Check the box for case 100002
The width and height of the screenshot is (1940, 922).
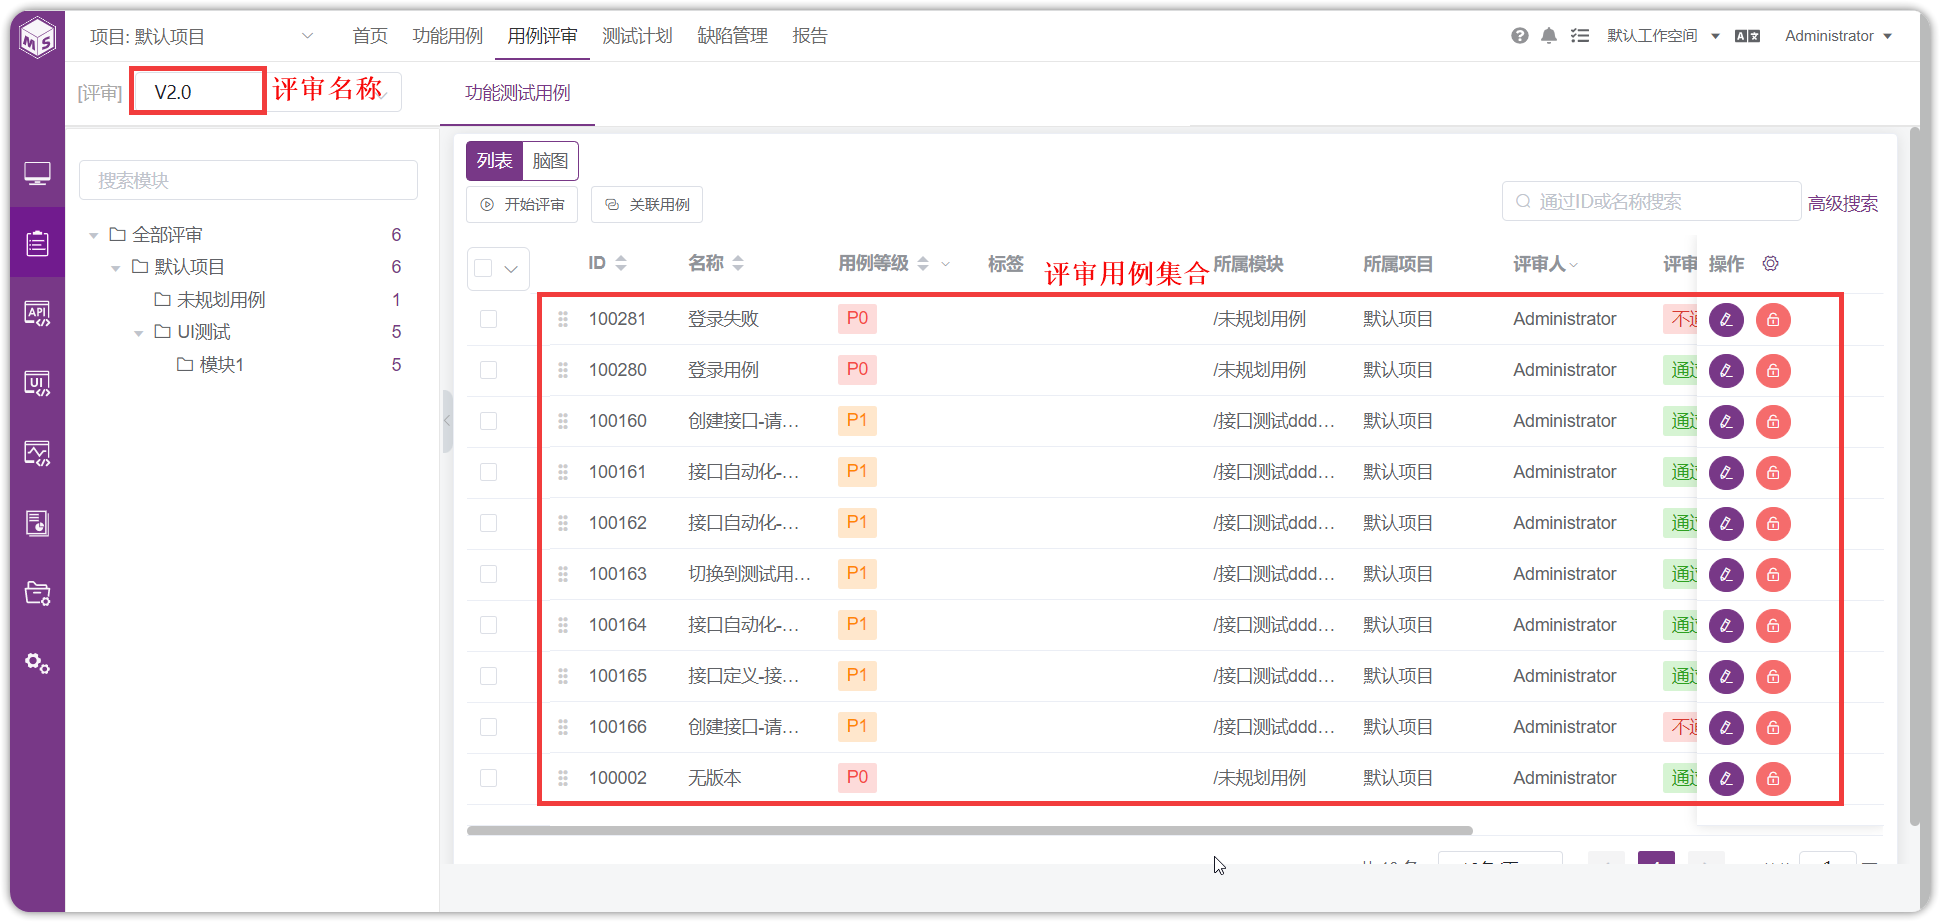point(488,778)
